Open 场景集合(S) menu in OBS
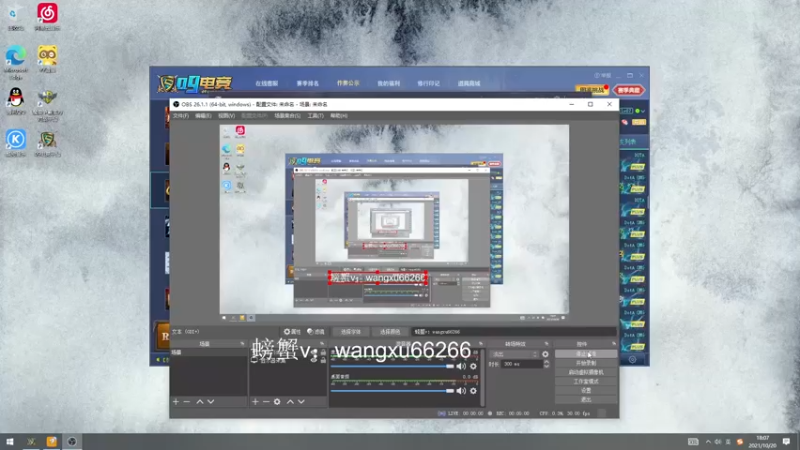This screenshot has height=450, width=800. (287, 116)
